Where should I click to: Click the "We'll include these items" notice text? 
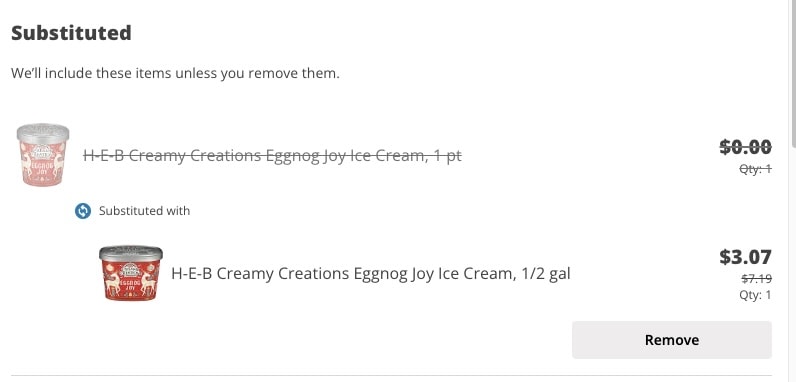click(175, 74)
